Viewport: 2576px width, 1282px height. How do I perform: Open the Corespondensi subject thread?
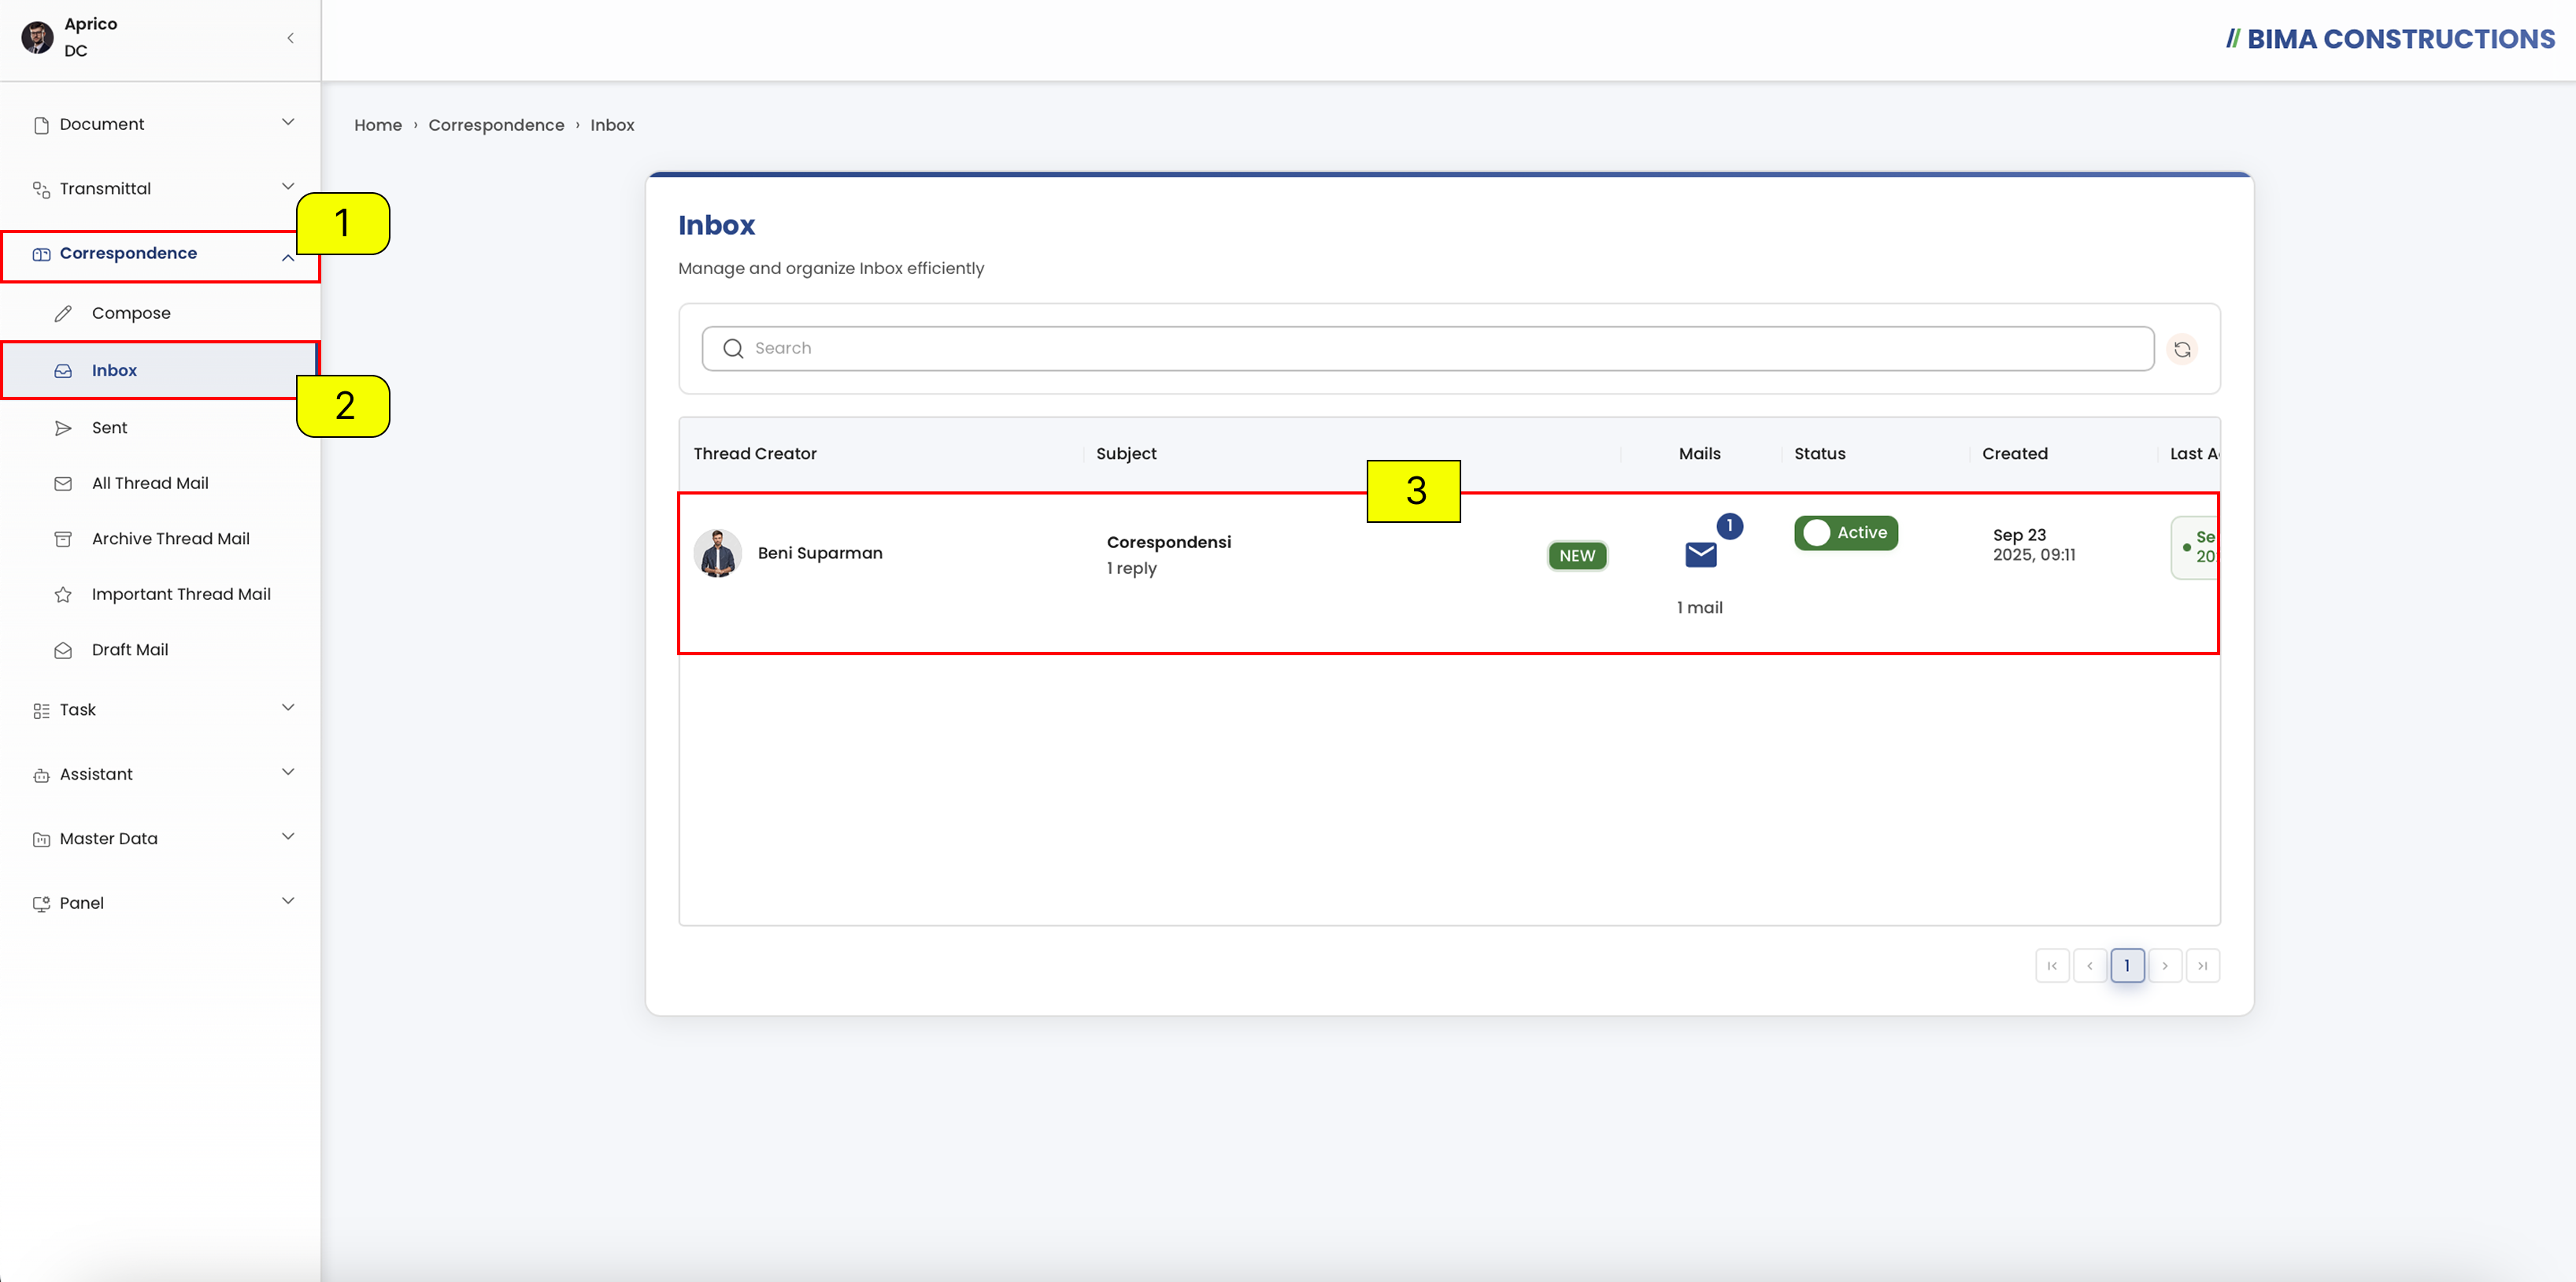(1168, 542)
